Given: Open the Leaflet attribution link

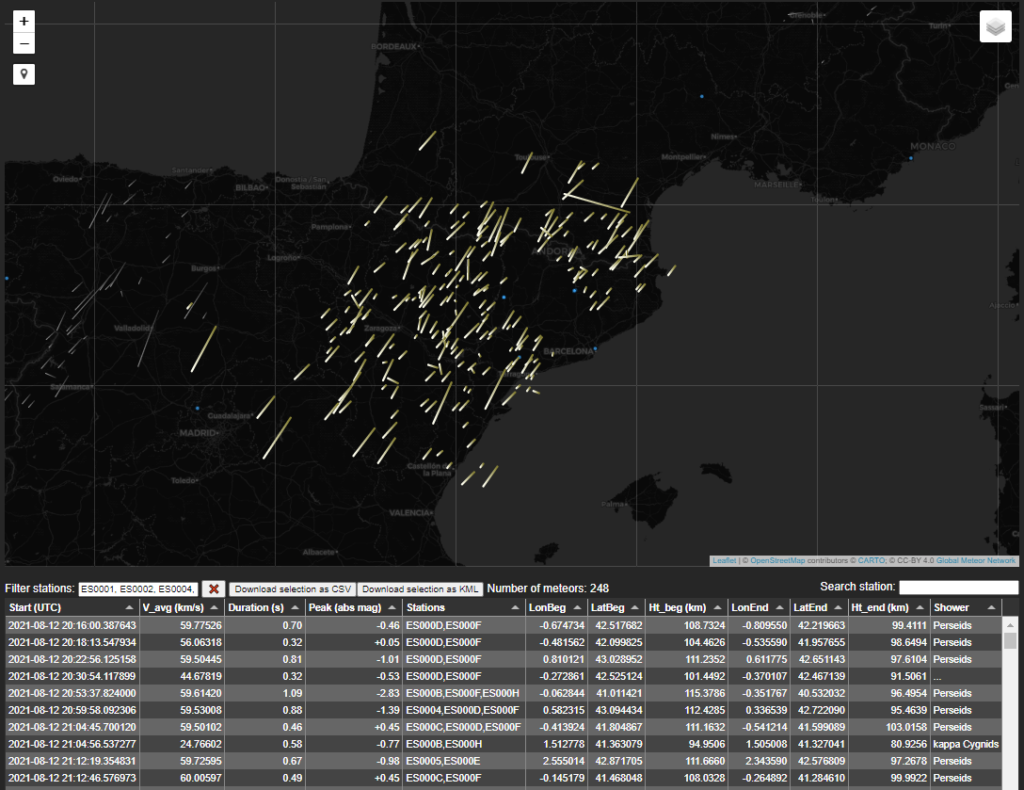Looking at the screenshot, I should point(724,561).
